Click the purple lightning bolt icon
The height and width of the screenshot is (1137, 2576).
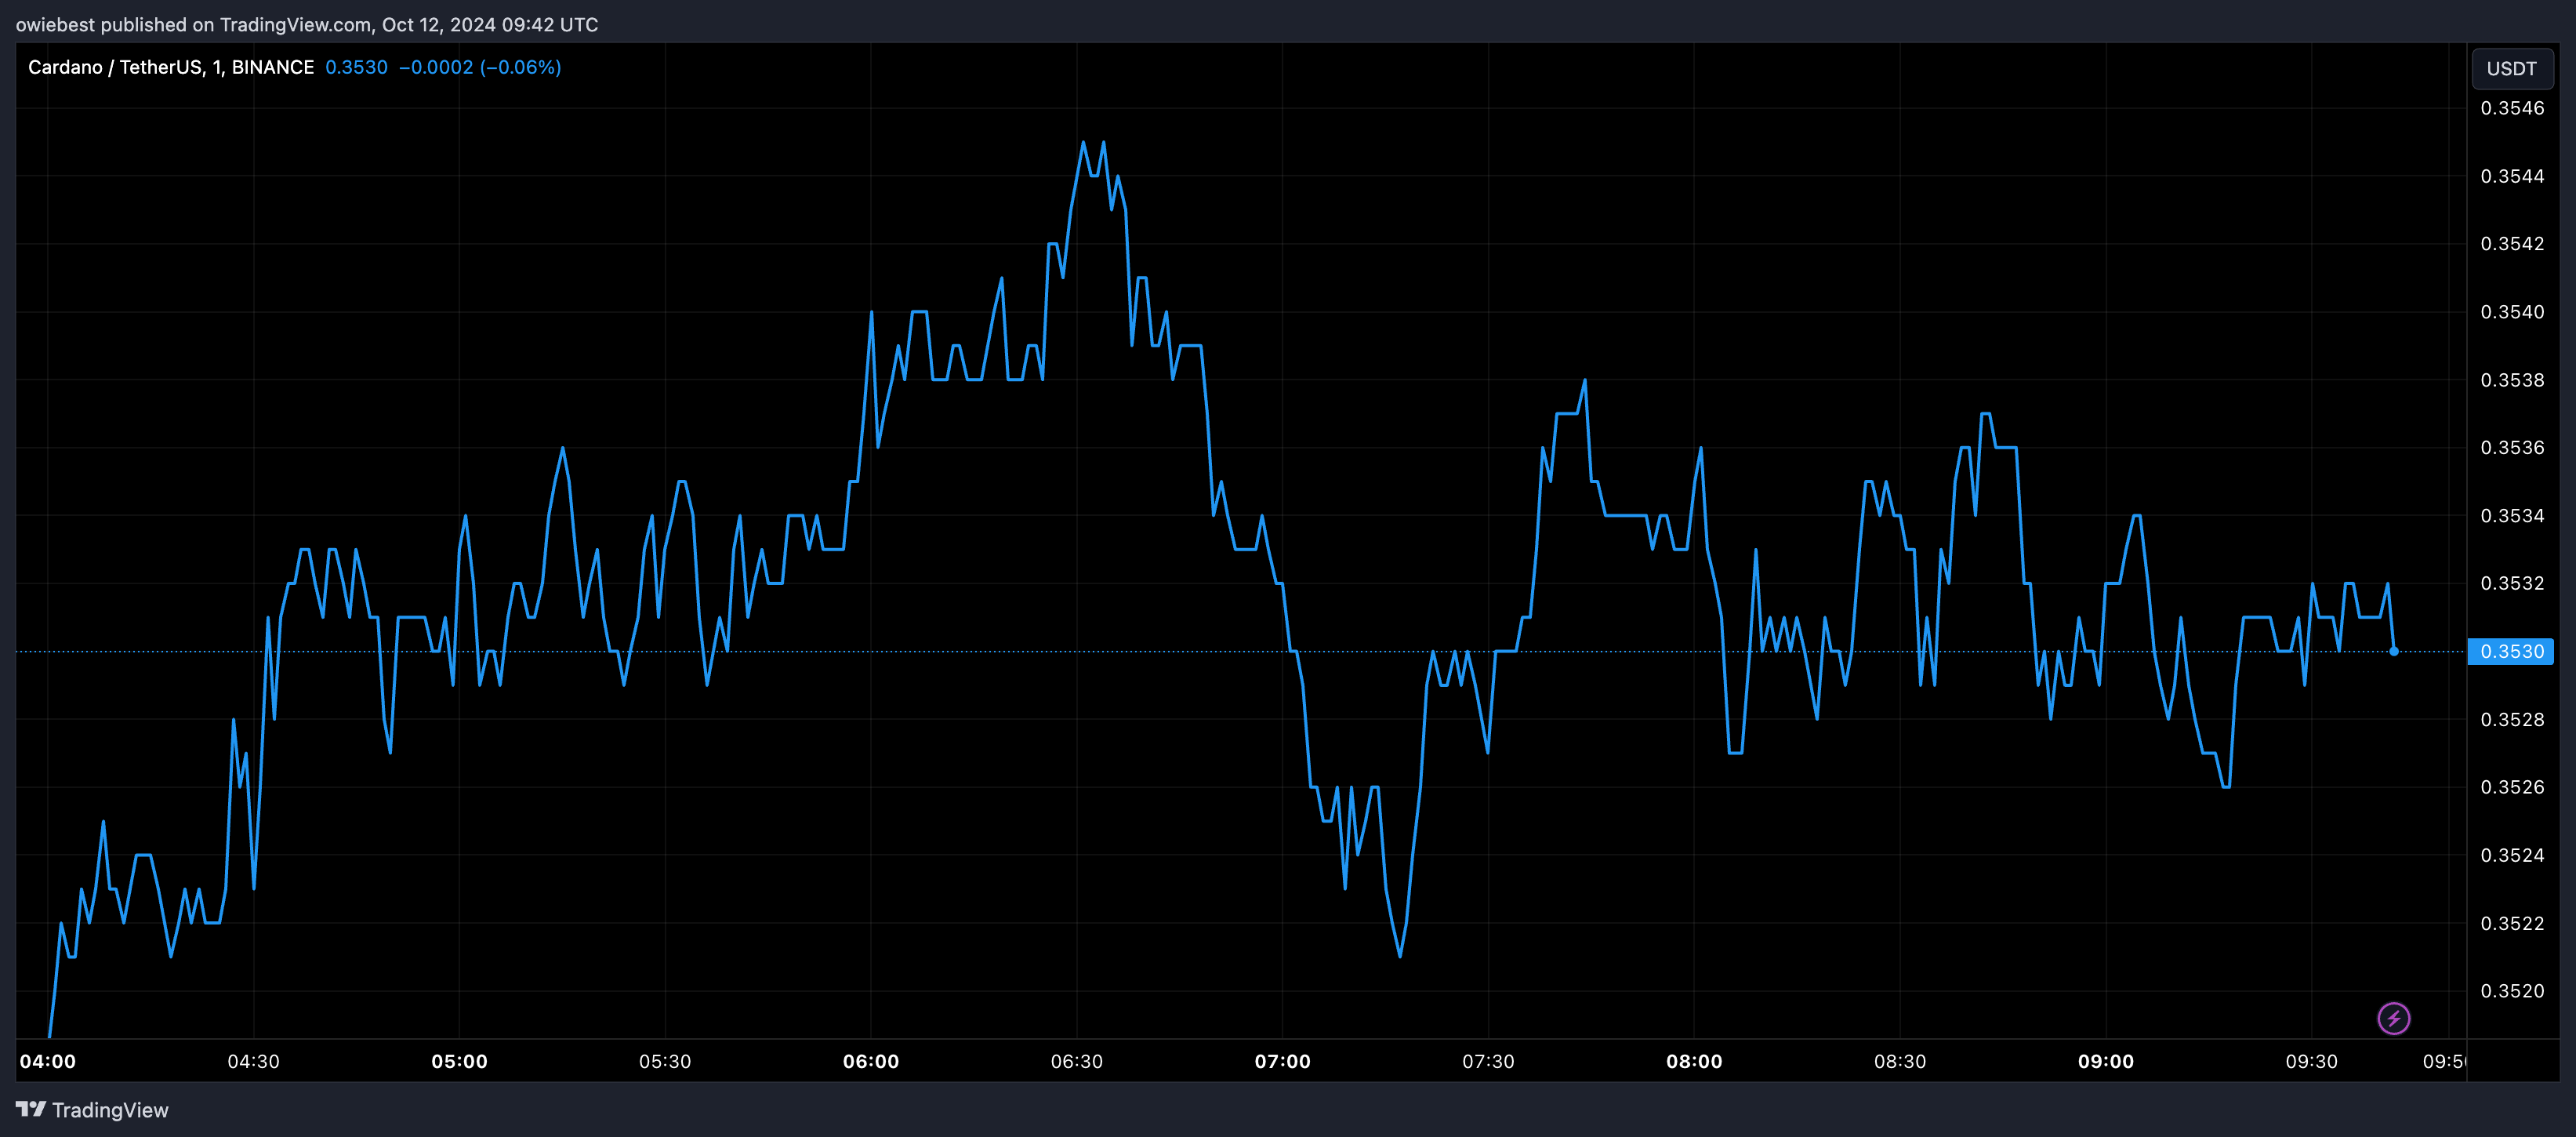pyautogui.click(x=2393, y=1018)
